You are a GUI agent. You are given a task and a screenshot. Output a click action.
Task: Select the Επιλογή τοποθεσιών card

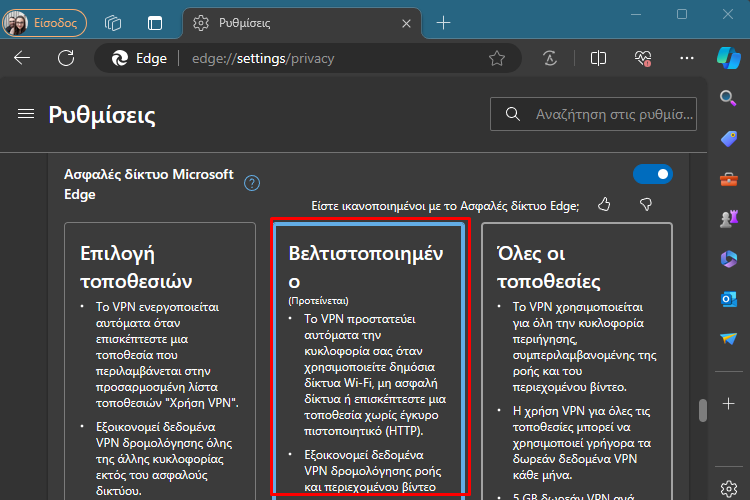(160, 361)
